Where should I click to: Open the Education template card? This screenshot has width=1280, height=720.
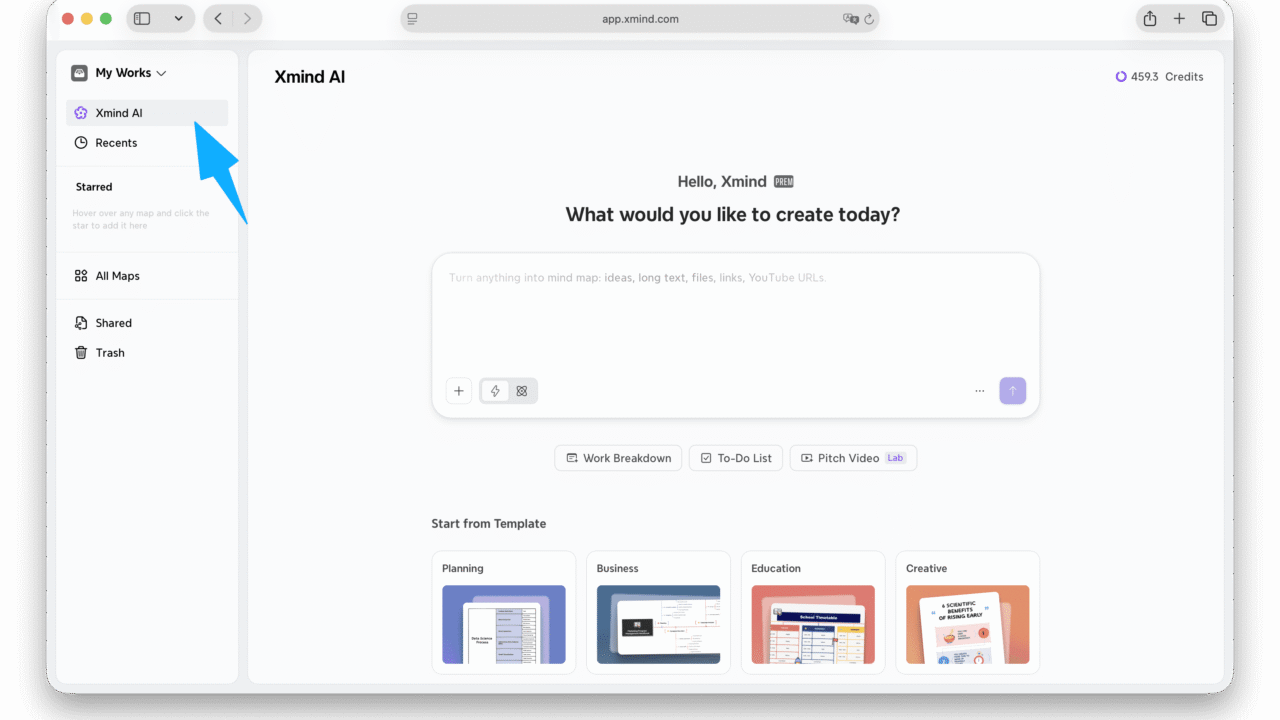pos(813,612)
